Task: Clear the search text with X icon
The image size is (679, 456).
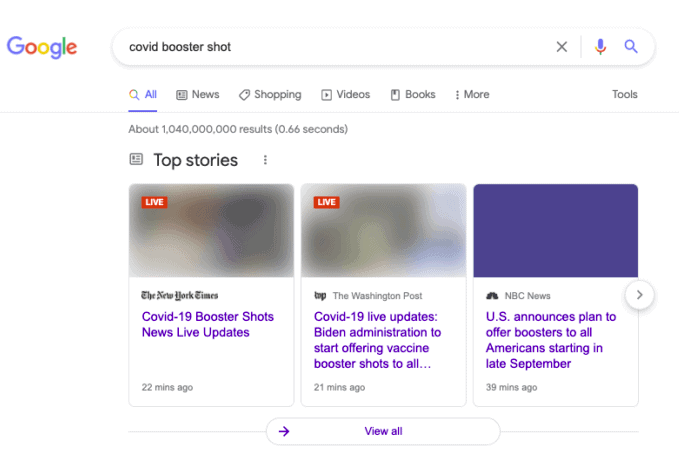Action: tap(562, 47)
